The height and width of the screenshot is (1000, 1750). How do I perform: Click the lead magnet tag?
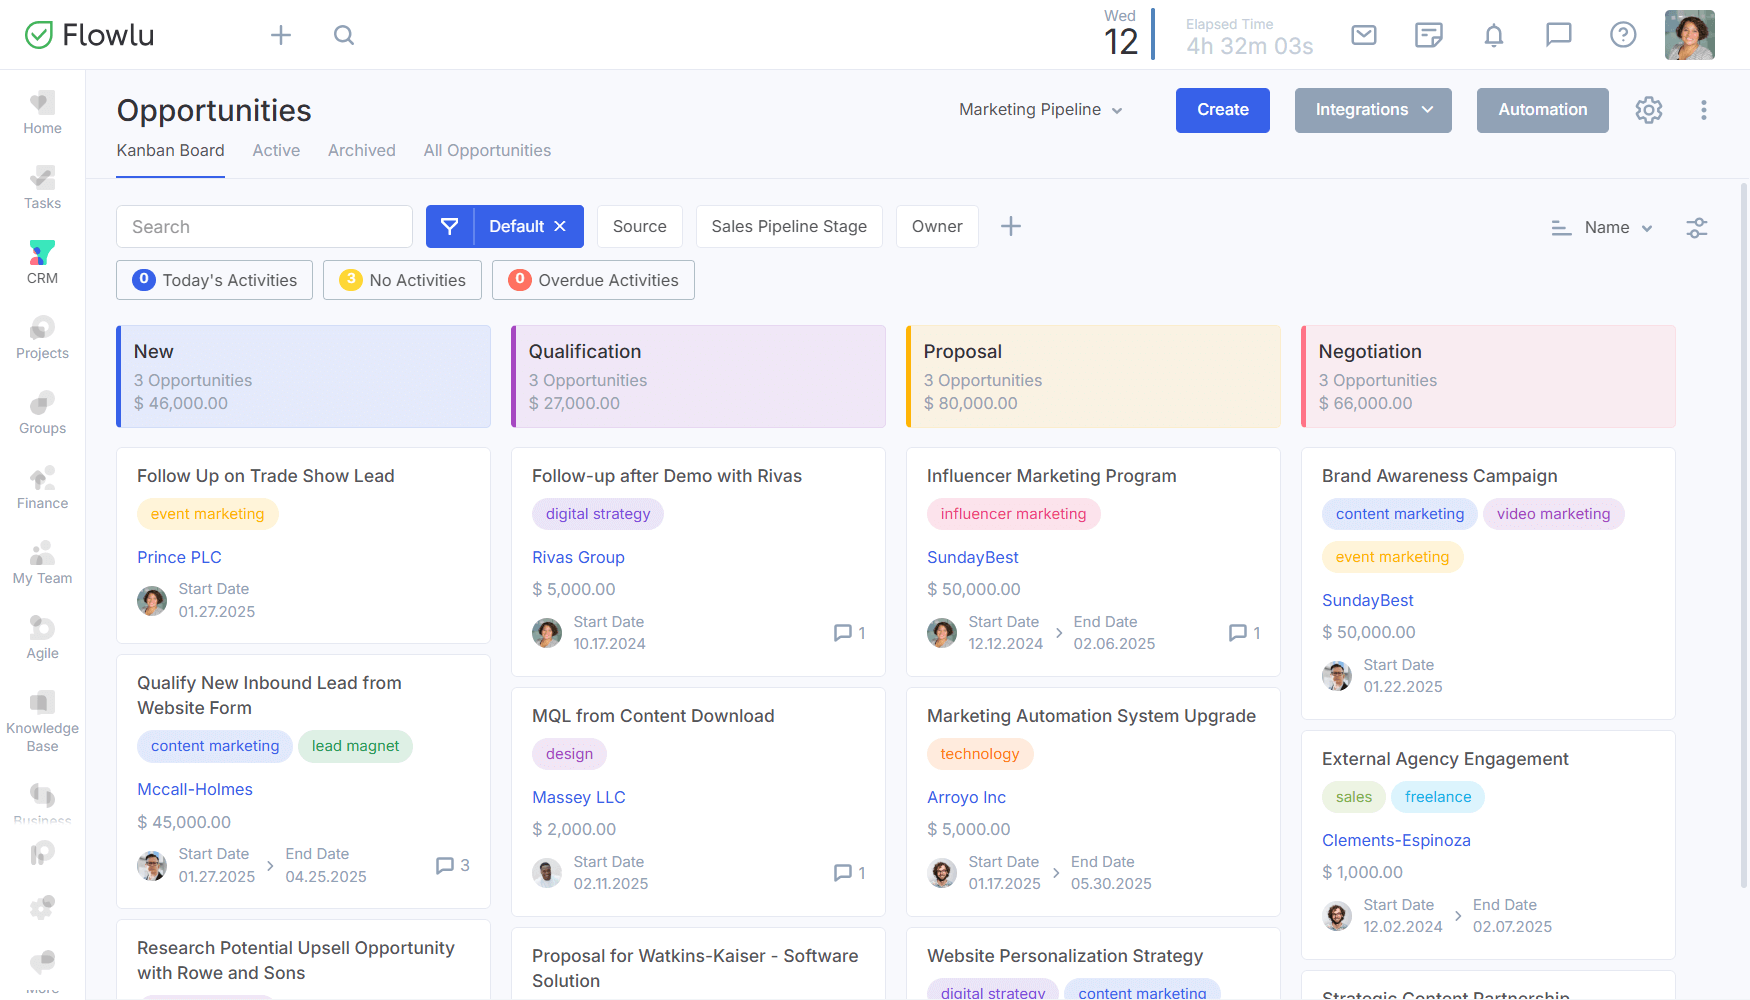[x=355, y=746]
